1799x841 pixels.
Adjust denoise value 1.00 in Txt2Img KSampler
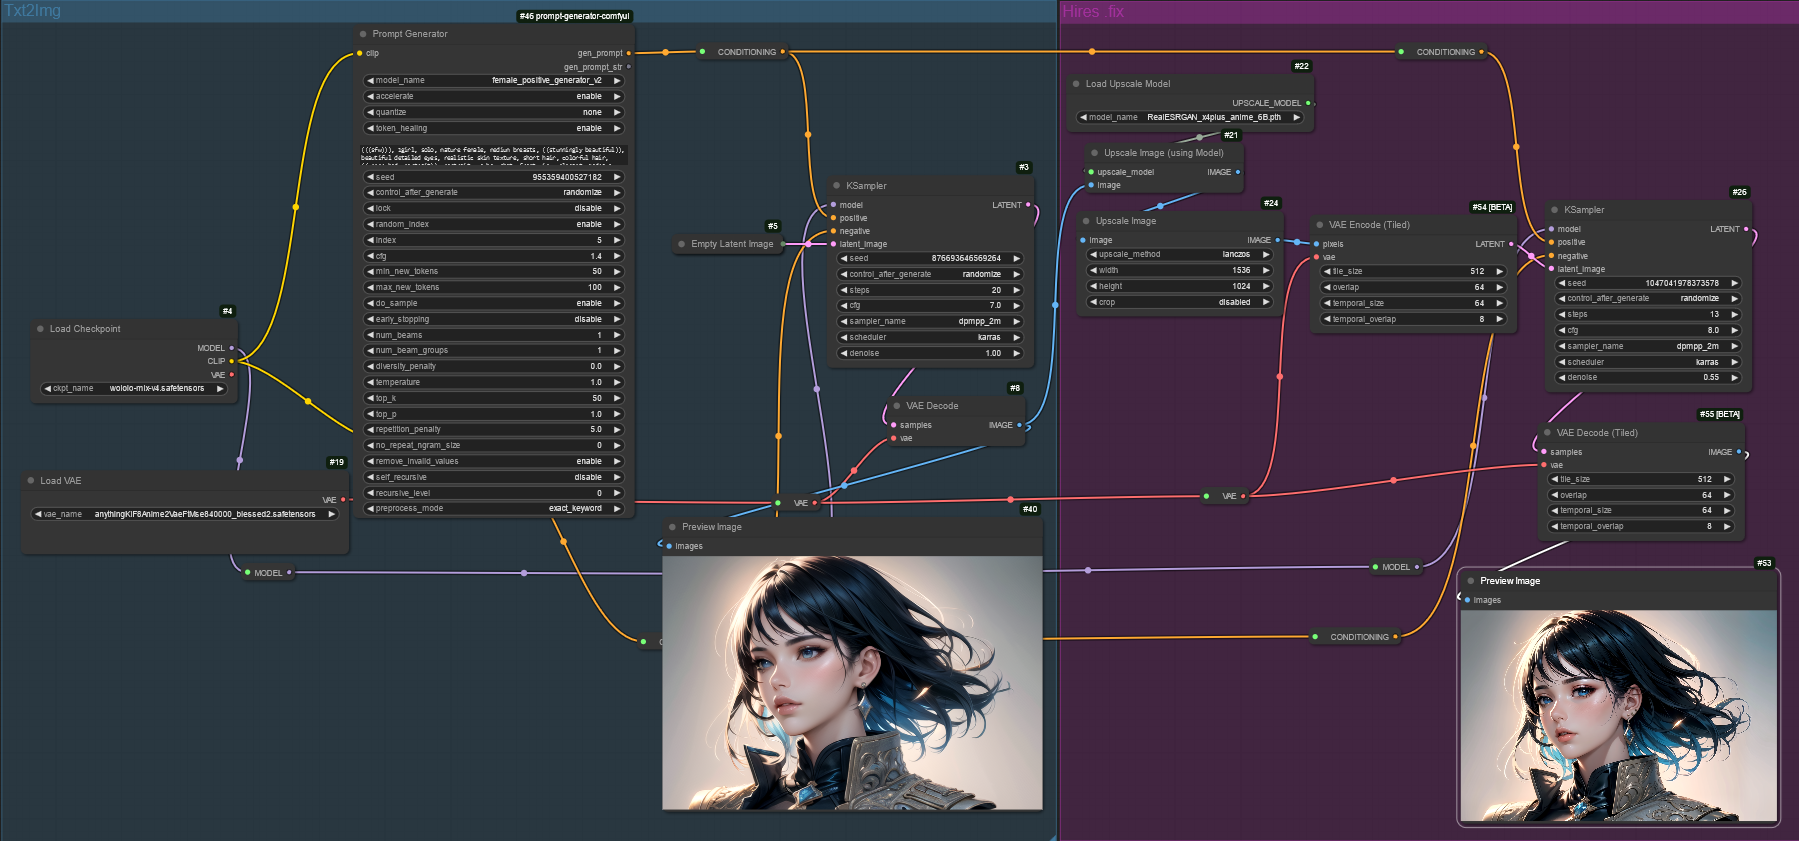[930, 353]
